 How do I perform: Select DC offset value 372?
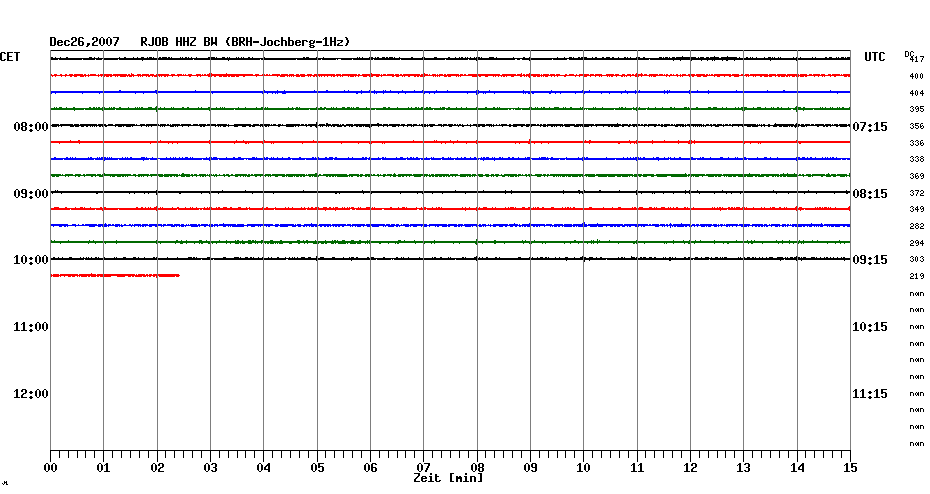coord(917,193)
